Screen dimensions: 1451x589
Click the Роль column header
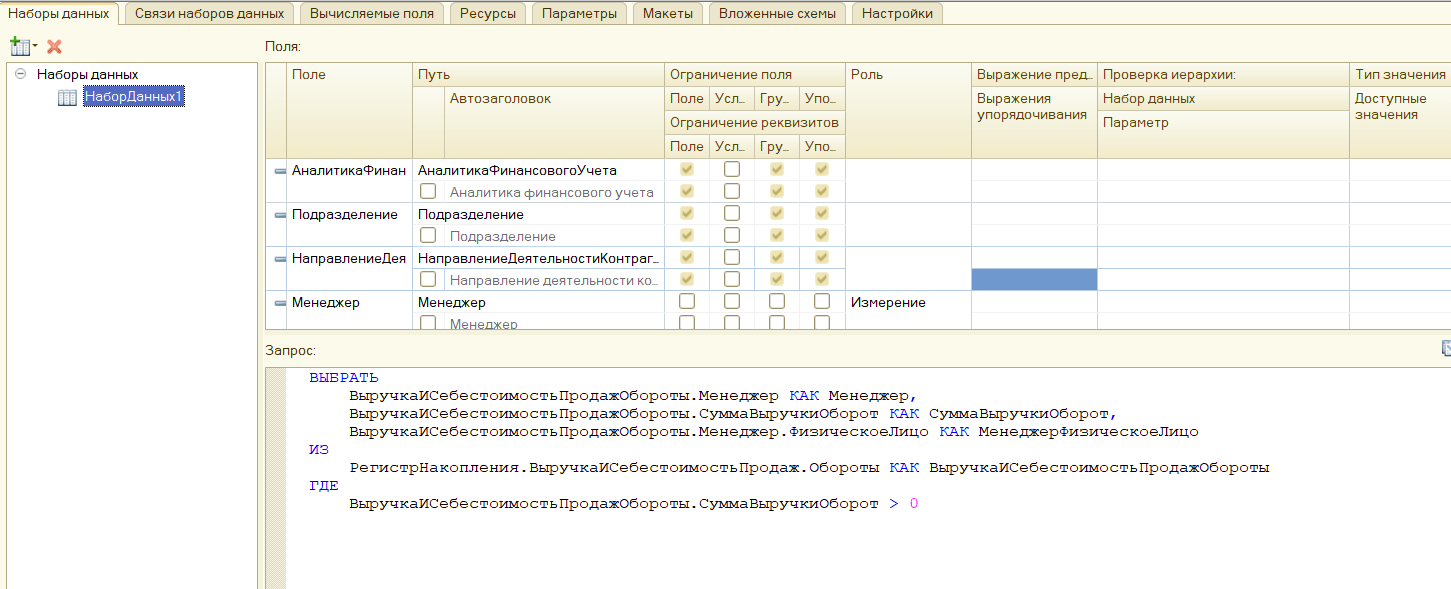(866, 74)
